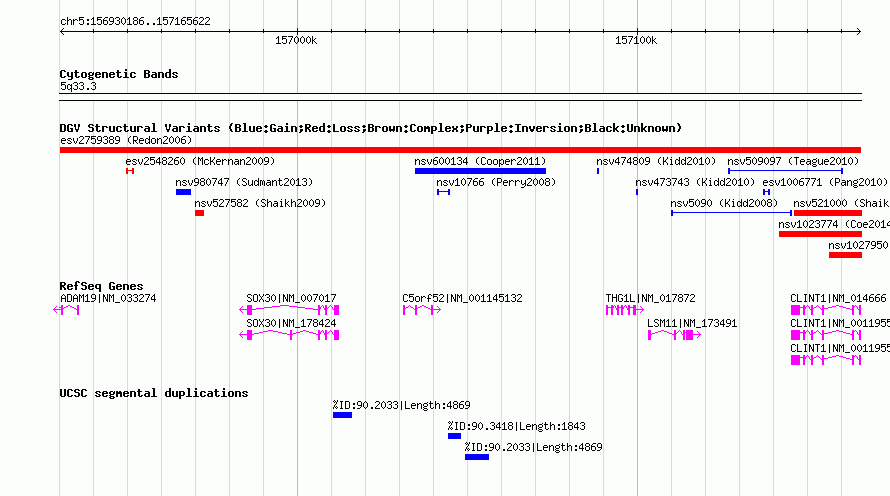
Task: Open nsv509097 (Teague2010) variant label
Action: [x=794, y=161]
